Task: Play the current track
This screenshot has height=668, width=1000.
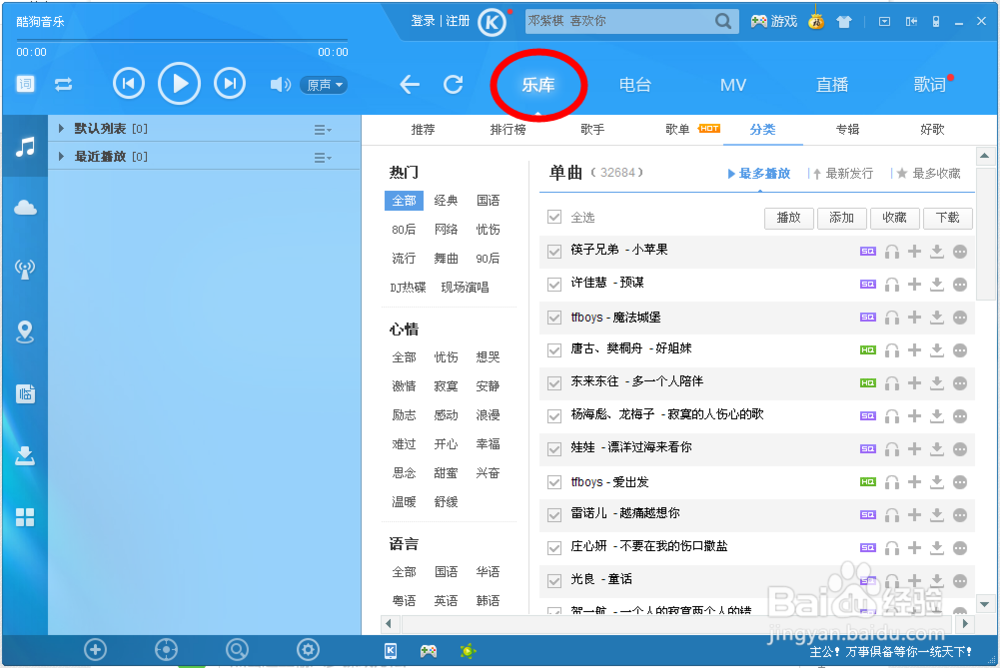Action: [x=179, y=84]
